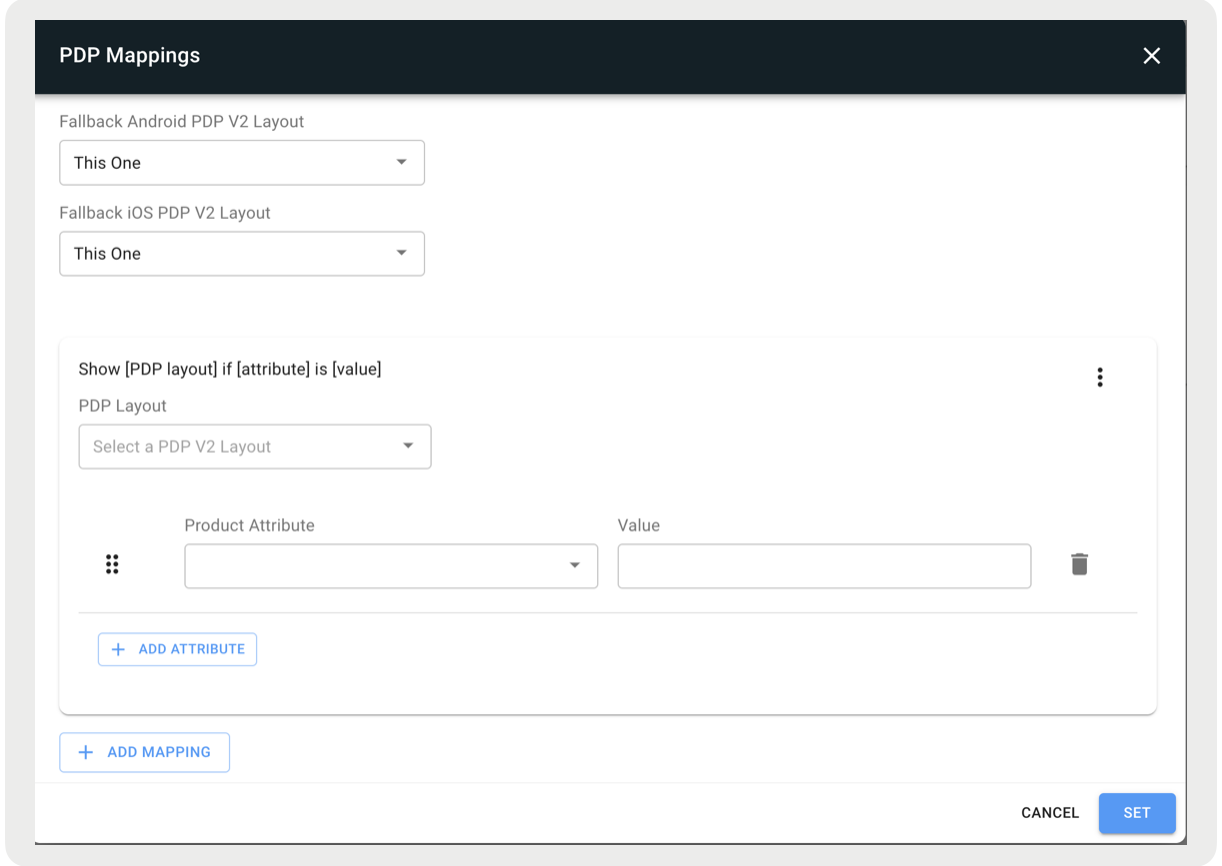Open the mapping's three-dot options menu

click(1099, 377)
